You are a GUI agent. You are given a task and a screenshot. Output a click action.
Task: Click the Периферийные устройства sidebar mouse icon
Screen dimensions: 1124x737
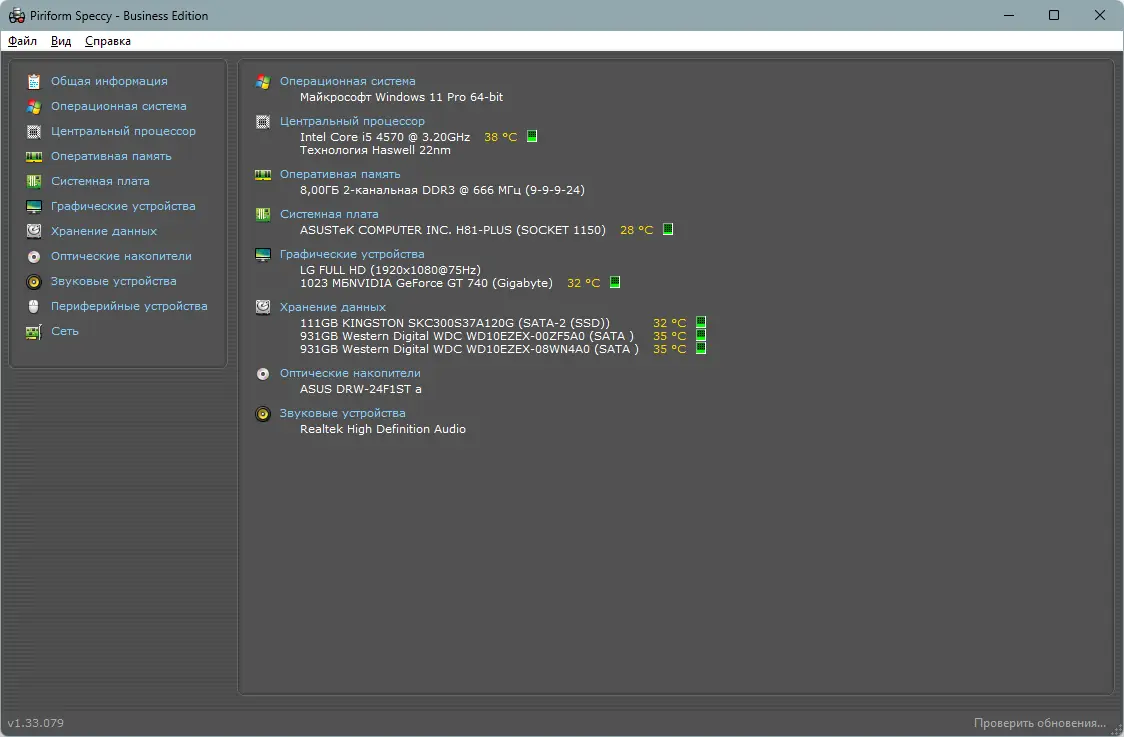(34, 306)
